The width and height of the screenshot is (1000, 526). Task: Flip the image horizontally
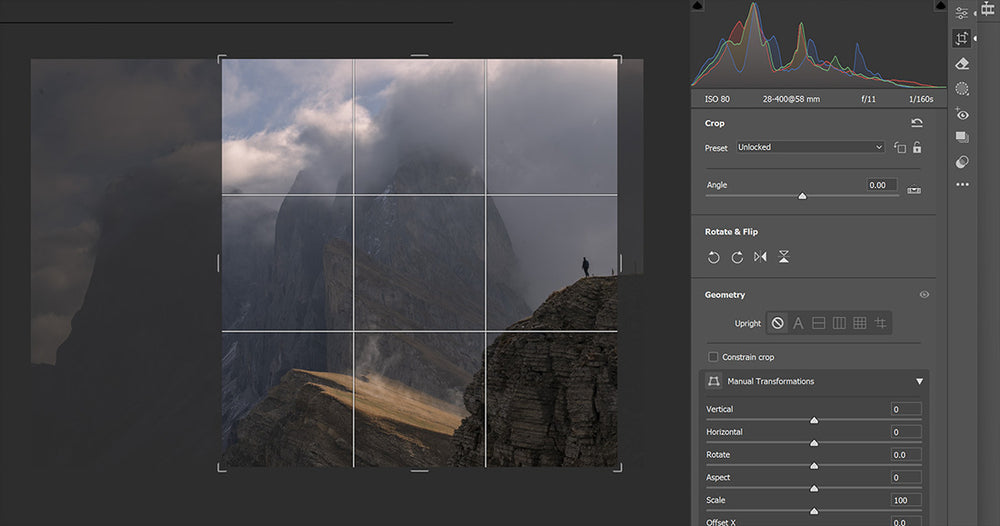pyautogui.click(x=760, y=257)
